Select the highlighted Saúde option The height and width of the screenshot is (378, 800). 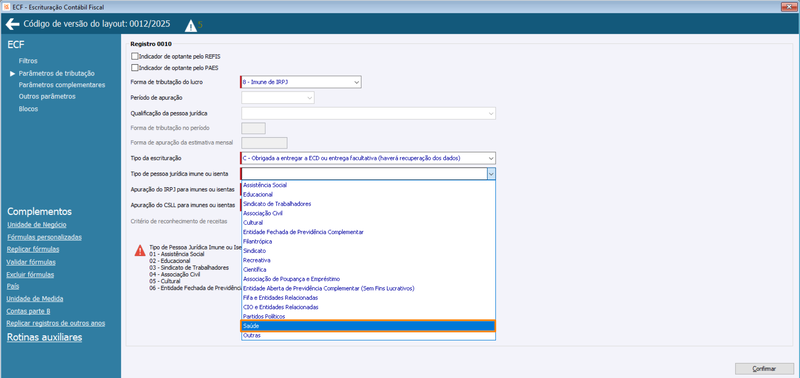click(x=368, y=326)
